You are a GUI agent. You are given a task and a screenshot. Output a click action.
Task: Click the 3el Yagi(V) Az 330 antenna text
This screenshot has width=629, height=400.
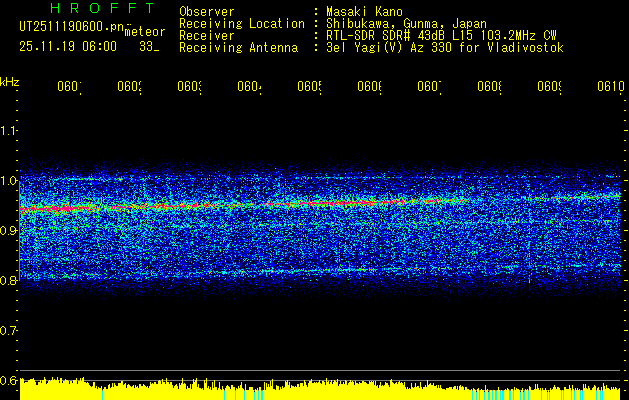pyautogui.click(x=445, y=48)
